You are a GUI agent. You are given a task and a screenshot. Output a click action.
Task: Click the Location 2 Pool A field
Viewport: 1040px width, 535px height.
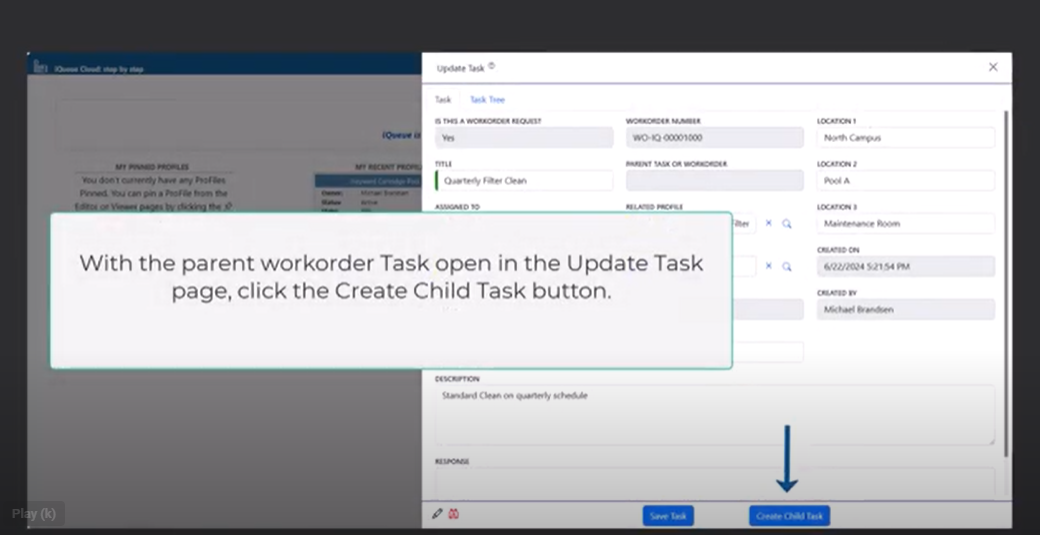pyautogui.click(x=906, y=181)
